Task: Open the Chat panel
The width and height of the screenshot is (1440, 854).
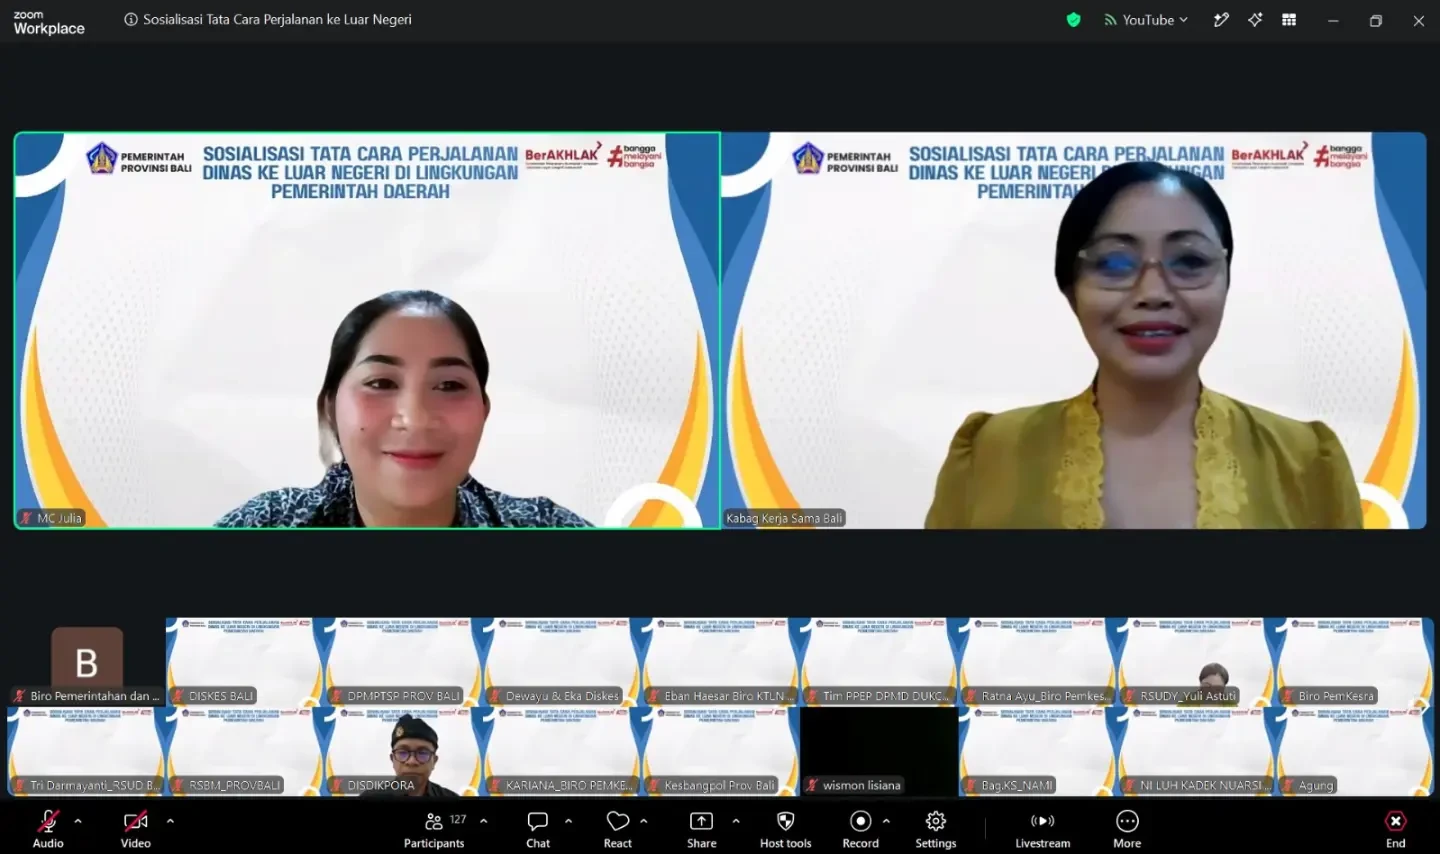Action: tap(538, 829)
